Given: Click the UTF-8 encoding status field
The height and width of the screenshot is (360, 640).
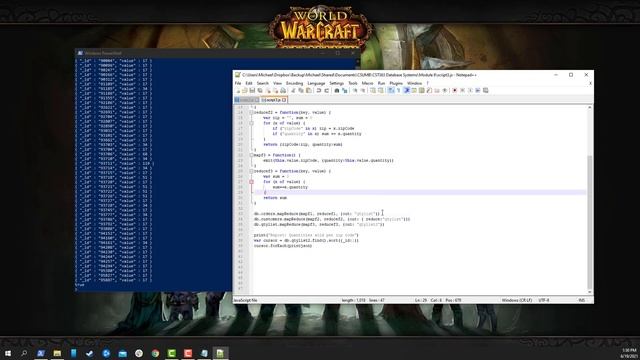Looking at the screenshot, I should (x=544, y=300).
